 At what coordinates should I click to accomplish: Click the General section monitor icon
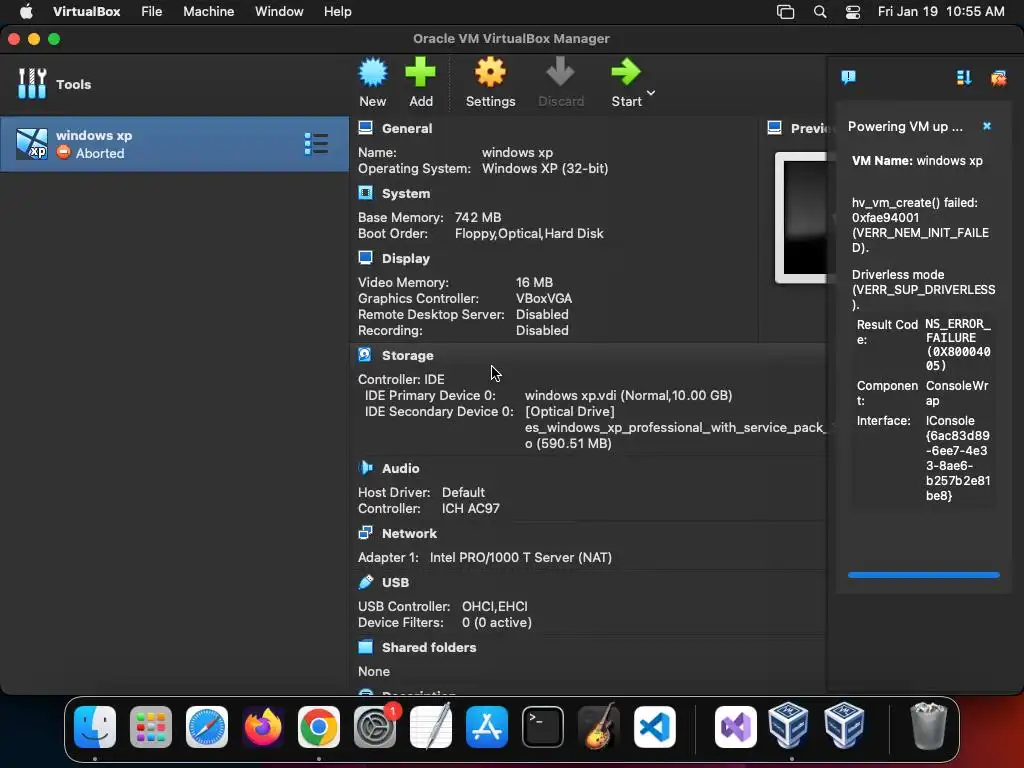tap(366, 128)
